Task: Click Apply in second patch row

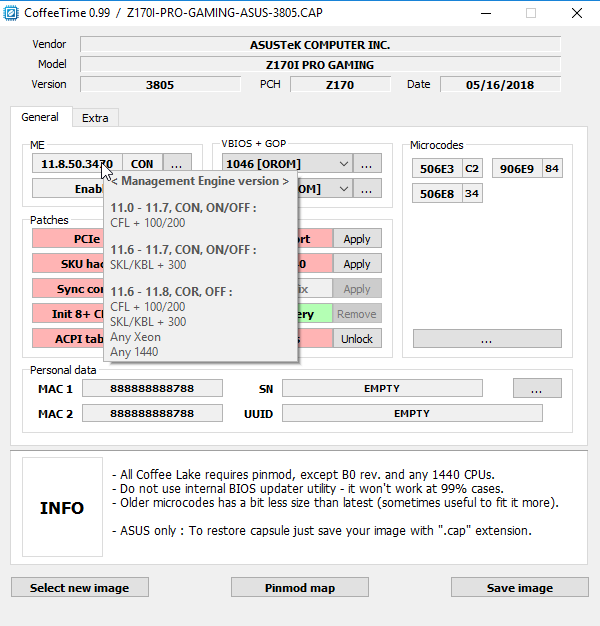Action: click(357, 264)
